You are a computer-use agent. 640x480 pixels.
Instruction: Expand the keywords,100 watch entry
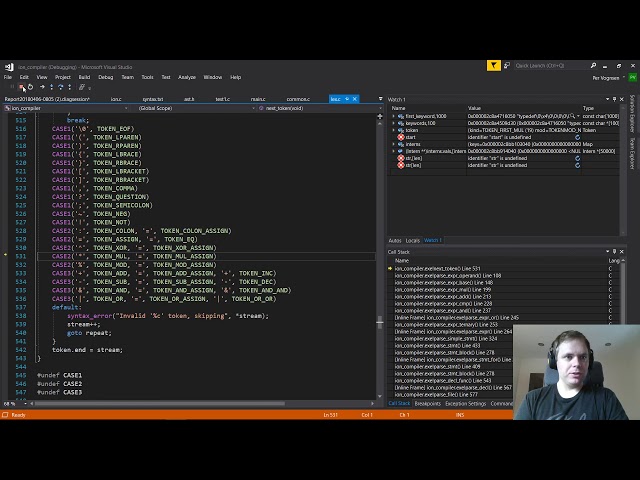point(393,123)
